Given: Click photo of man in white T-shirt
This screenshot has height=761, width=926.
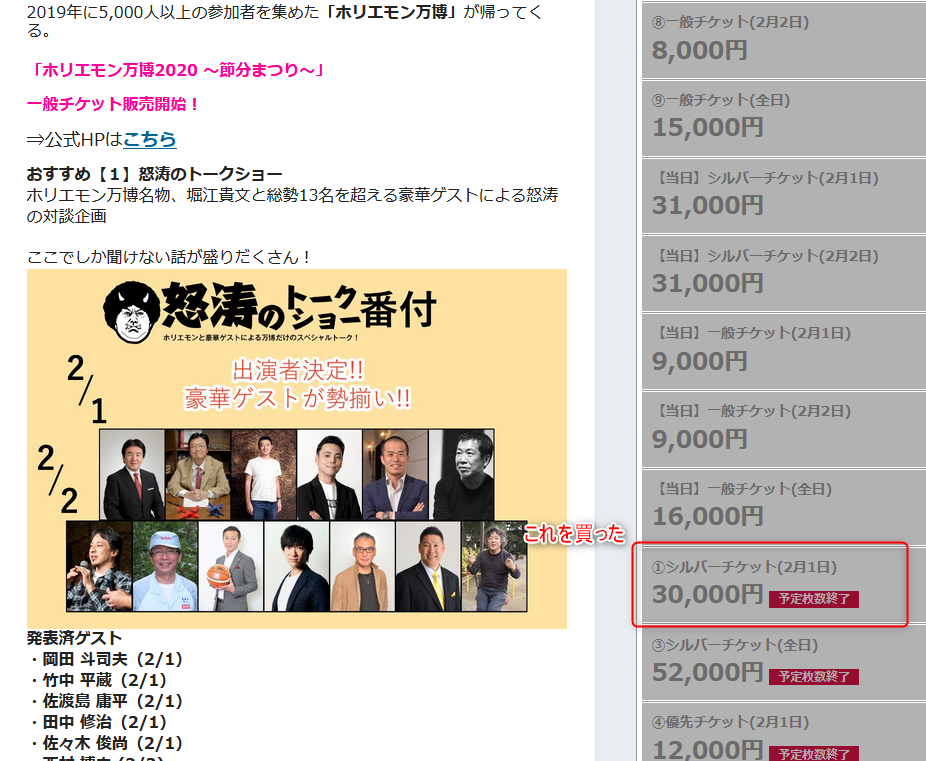Looking at the screenshot, I should pyautogui.click(x=264, y=475).
